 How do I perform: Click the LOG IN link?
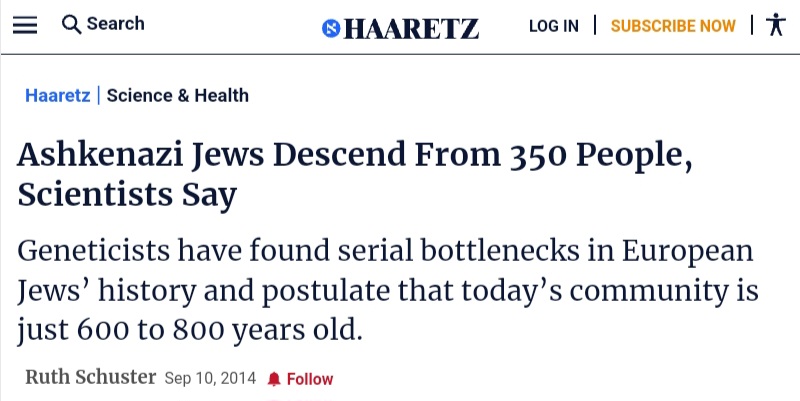coord(554,26)
